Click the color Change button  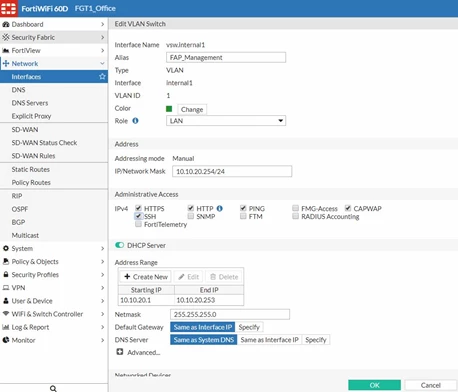point(192,109)
